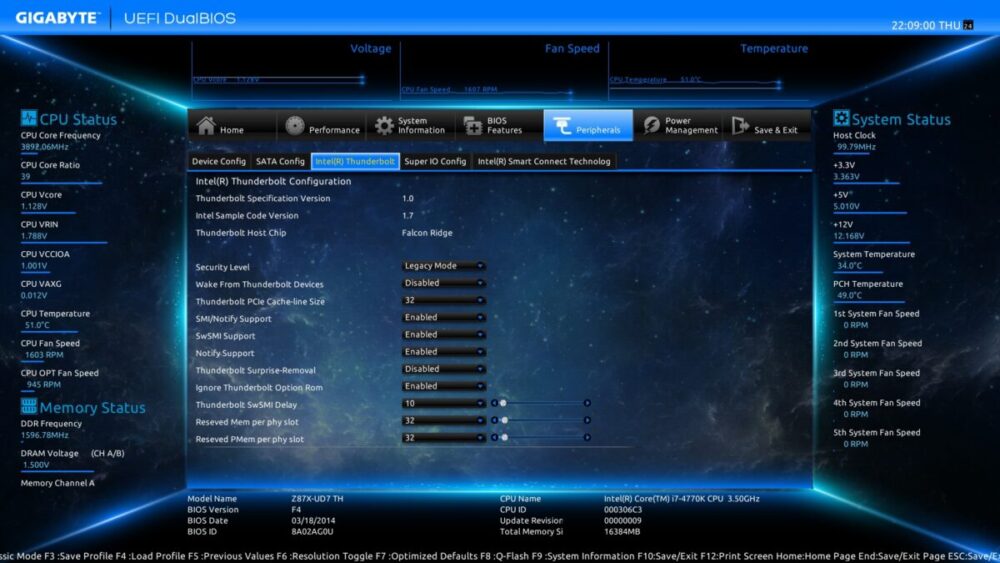
Task: Open the Performance menu
Action: [x=321, y=125]
